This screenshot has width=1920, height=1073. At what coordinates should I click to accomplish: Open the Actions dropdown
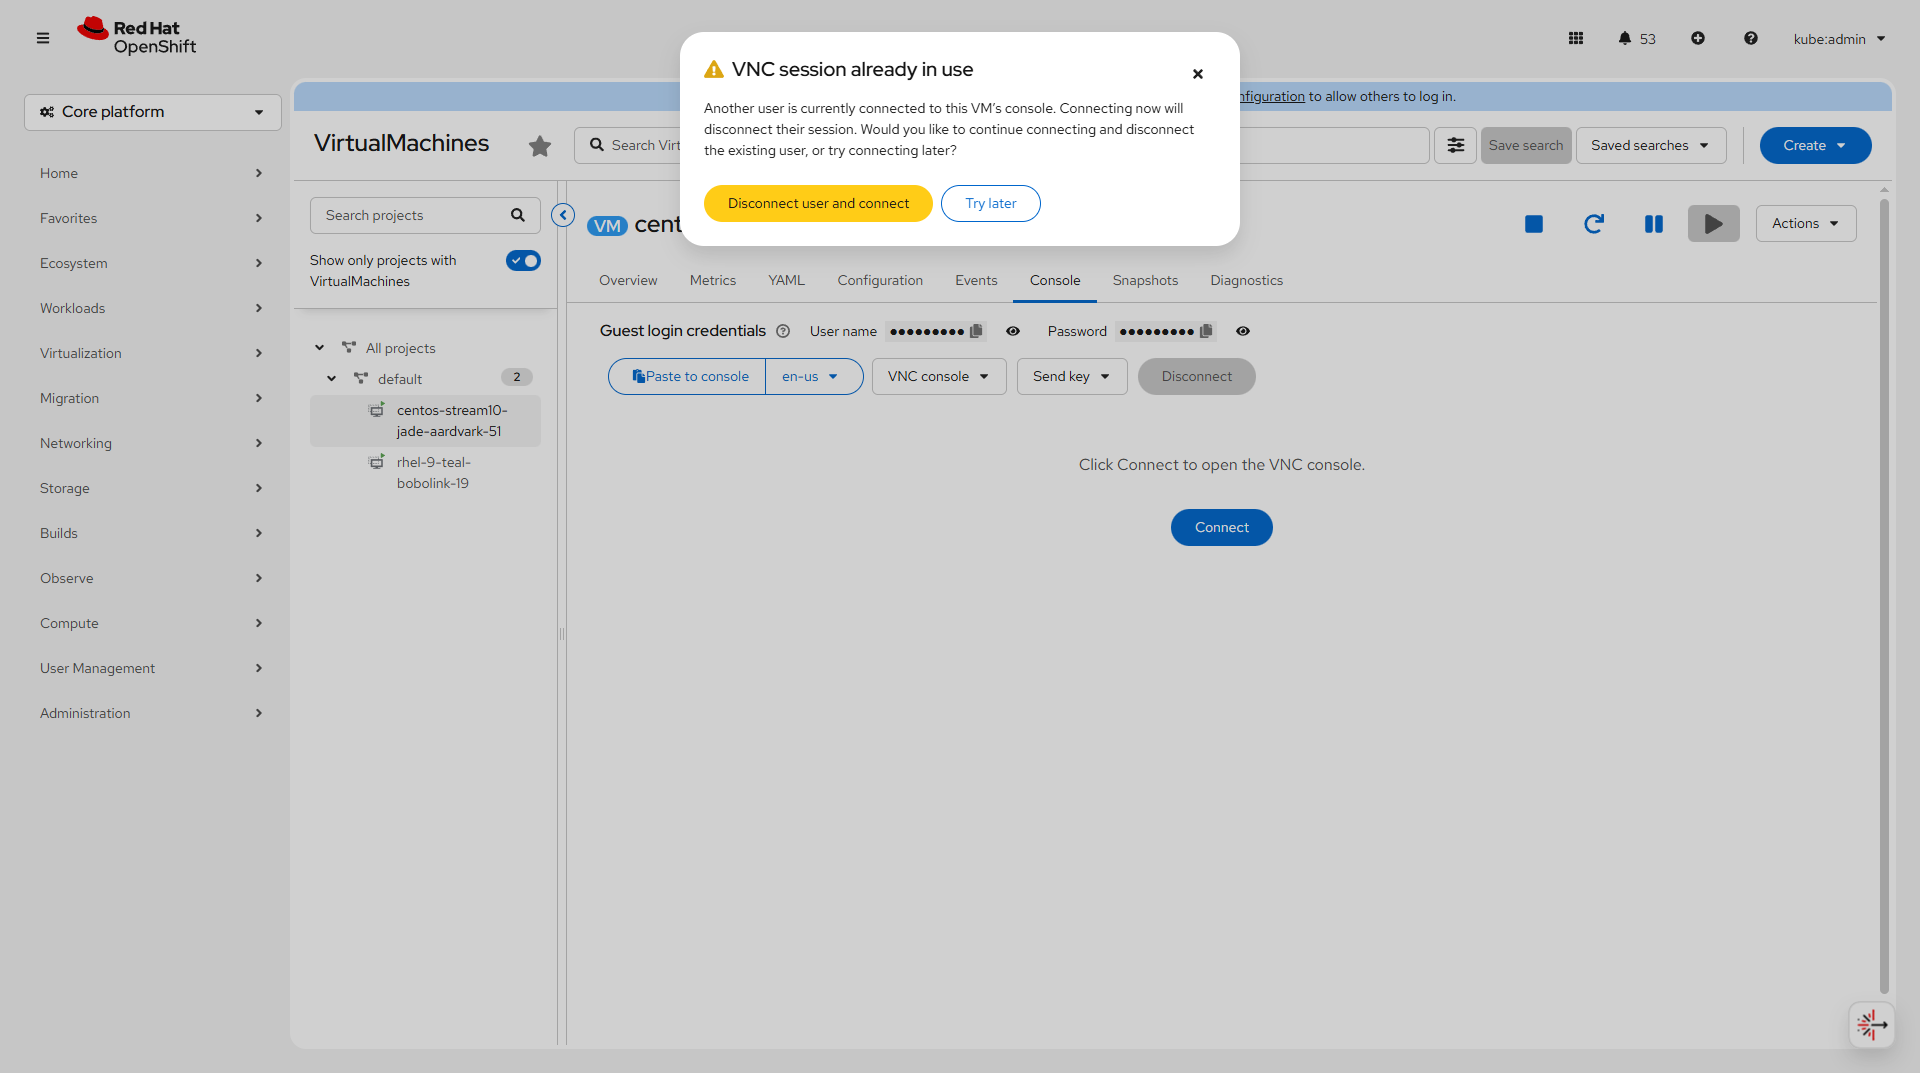pos(1806,223)
